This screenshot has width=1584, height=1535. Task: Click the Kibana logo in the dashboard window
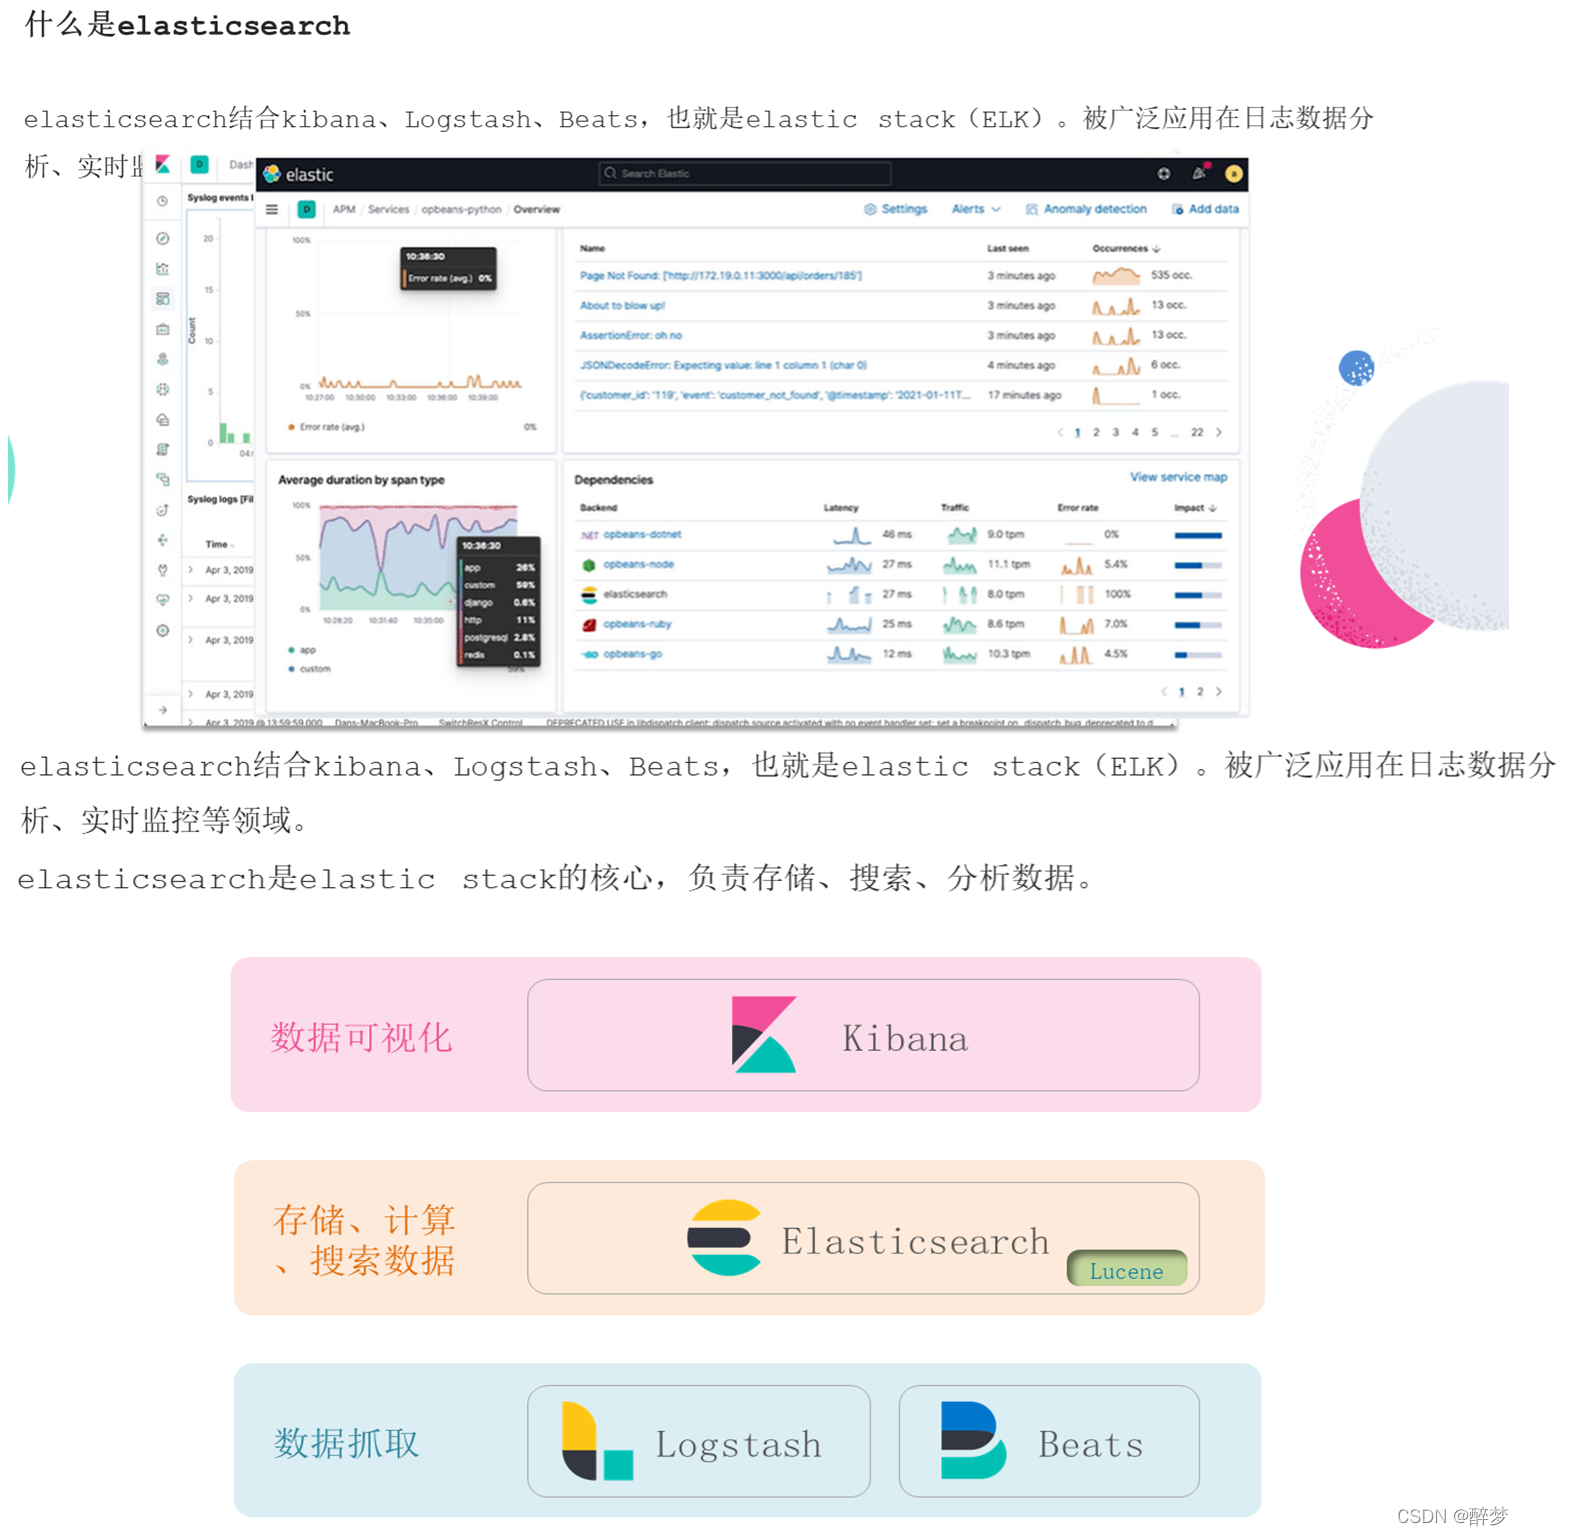[x=162, y=164]
